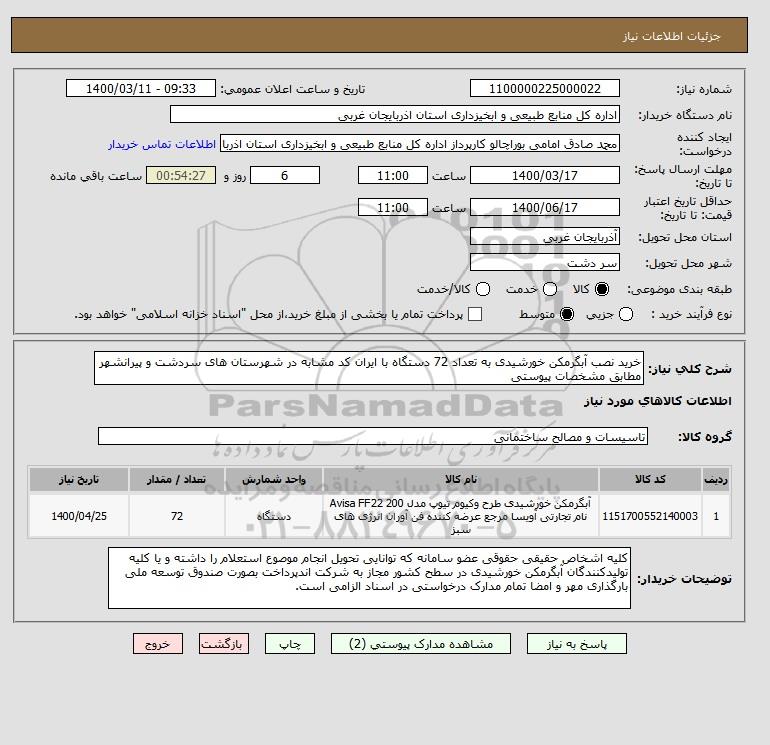Viewport: 770px width, 745px height.
Task: Click the بازگشت back button
Action: pyautogui.click(x=224, y=644)
